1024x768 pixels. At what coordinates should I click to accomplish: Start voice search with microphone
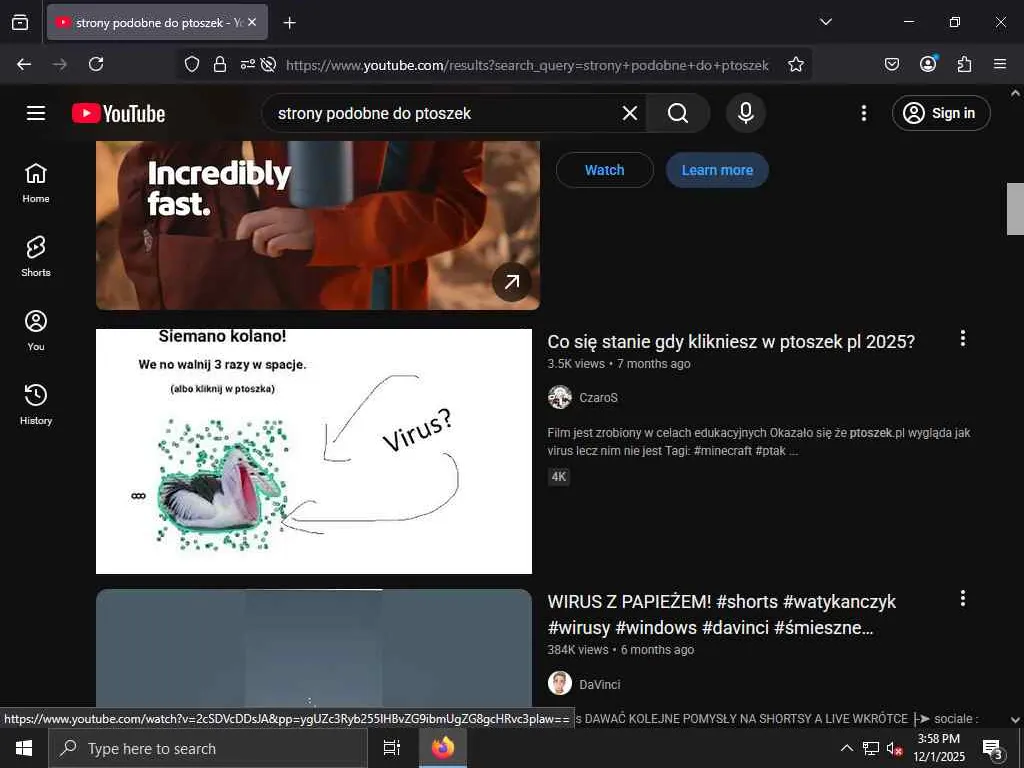(x=746, y=113)
